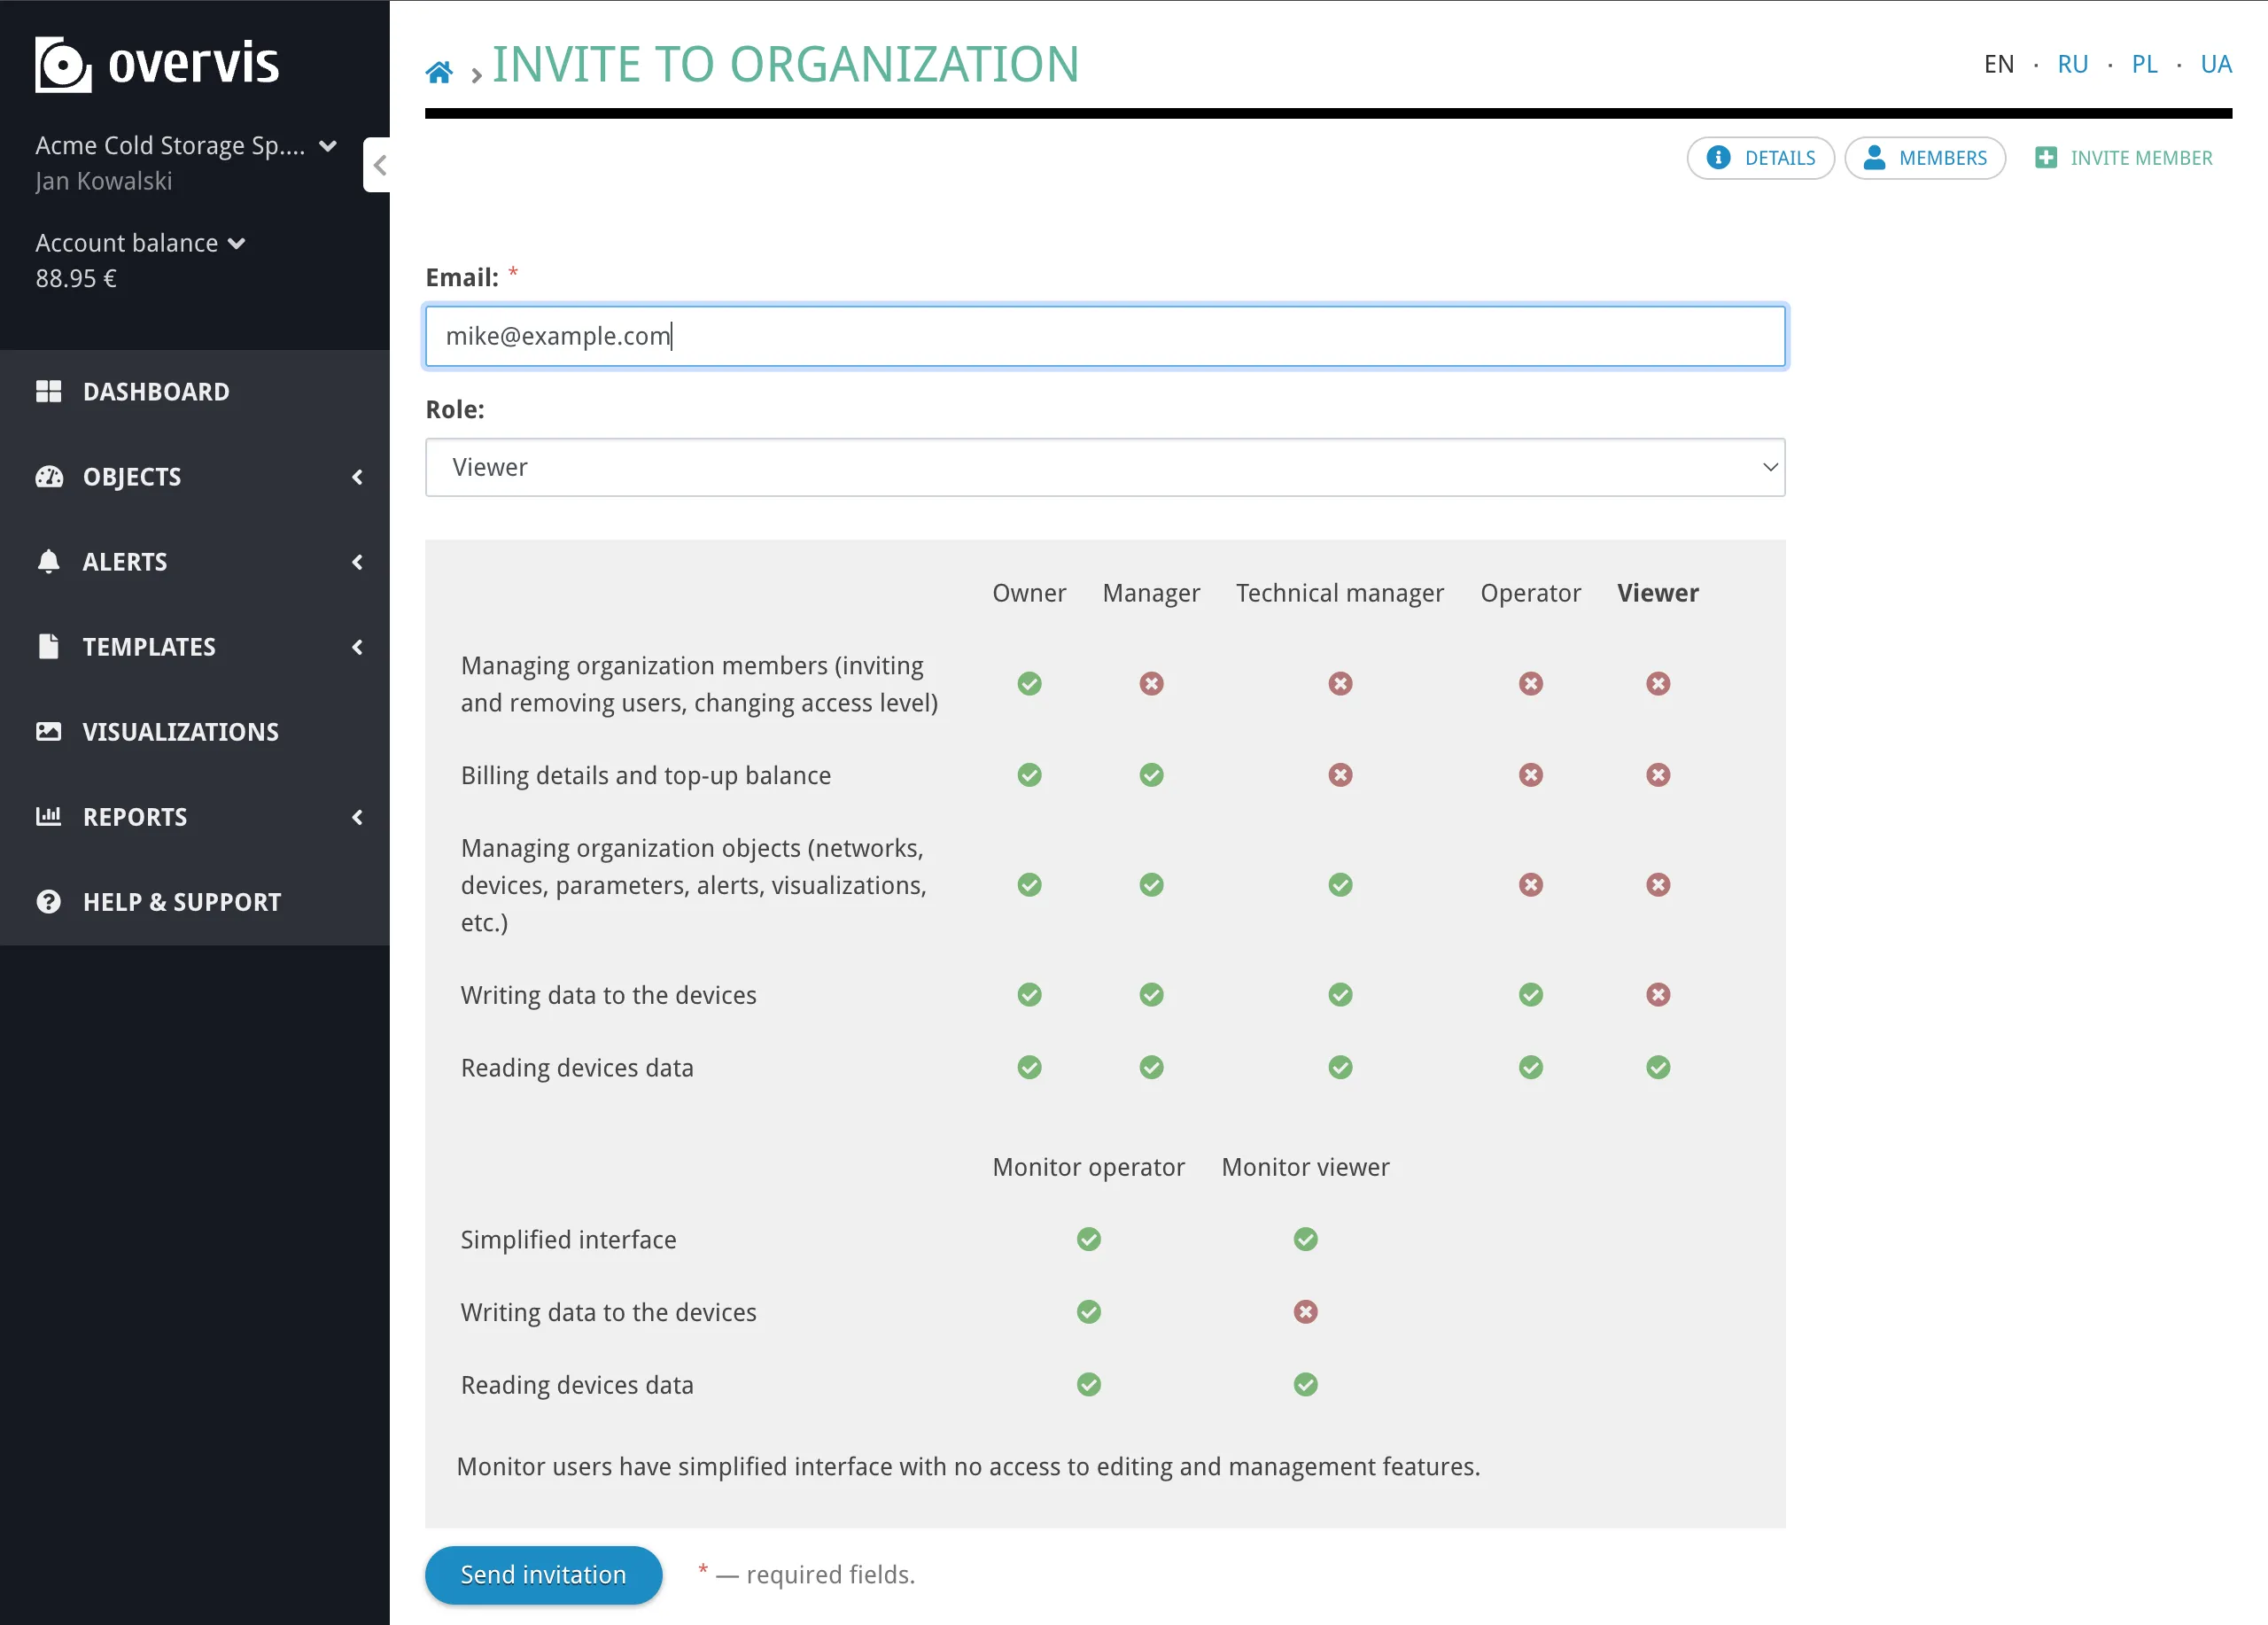This screenshot has height=1625, width=2268.
Task: Switch language to RU
Action: point(2072,64)
